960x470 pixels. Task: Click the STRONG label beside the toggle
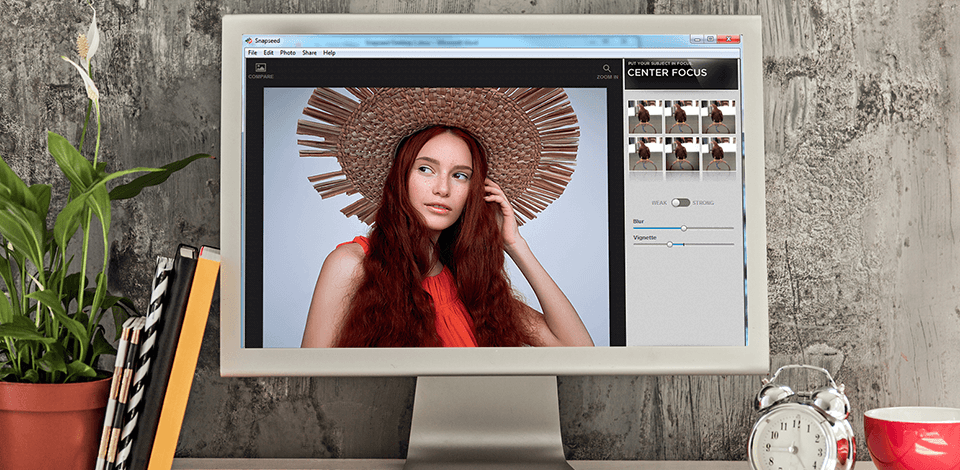[x=703, y=203]
